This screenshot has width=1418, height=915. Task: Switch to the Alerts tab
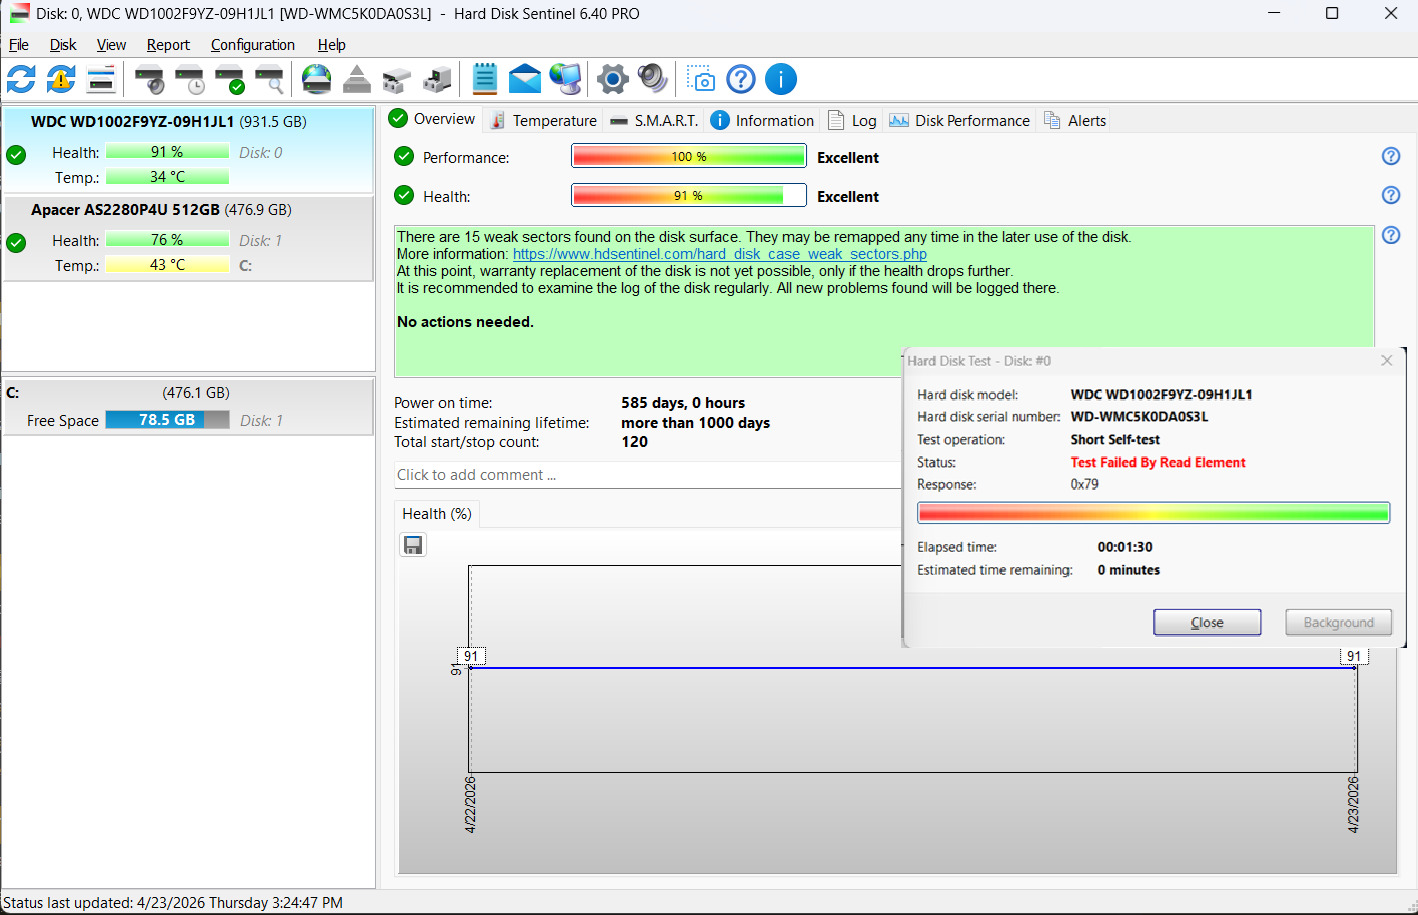tap(1075, 120)
